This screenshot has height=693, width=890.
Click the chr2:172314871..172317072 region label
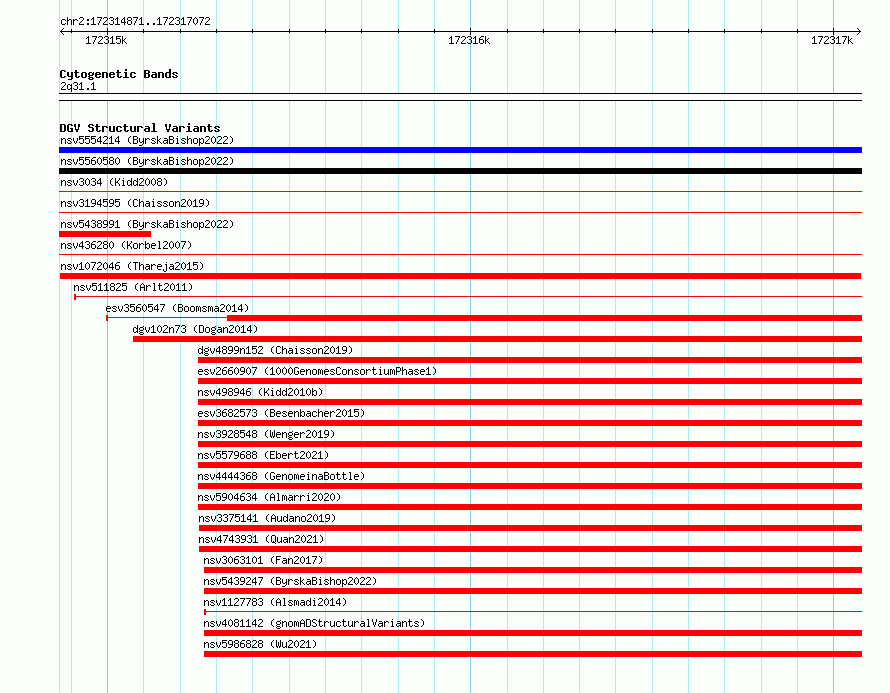point(135,22)
